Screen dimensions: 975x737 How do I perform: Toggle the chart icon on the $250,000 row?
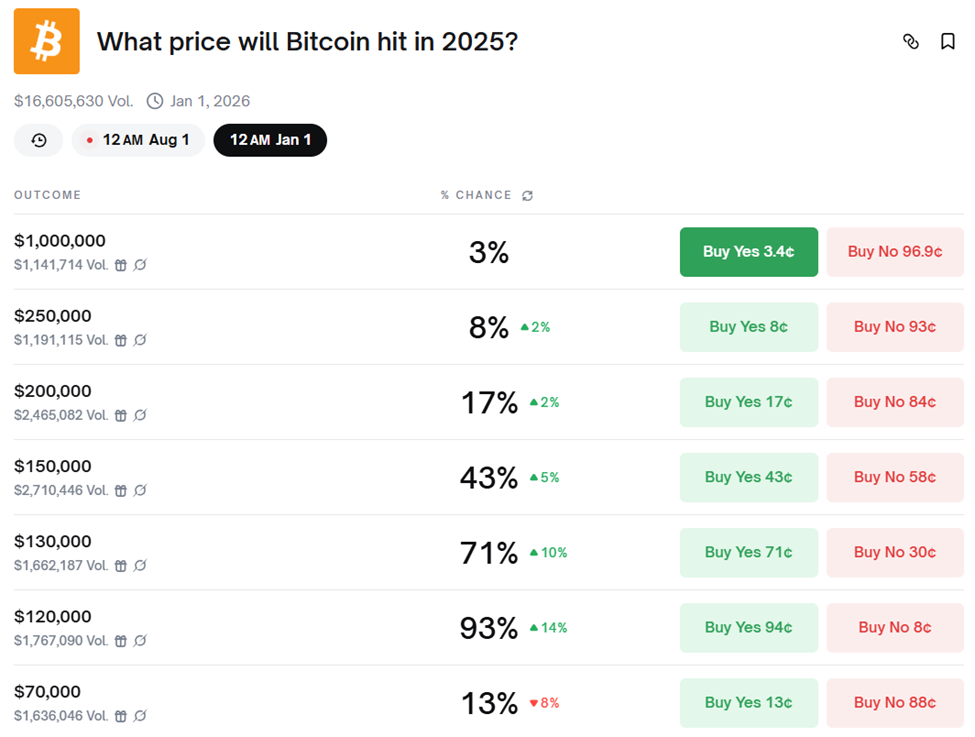(141, 340)
